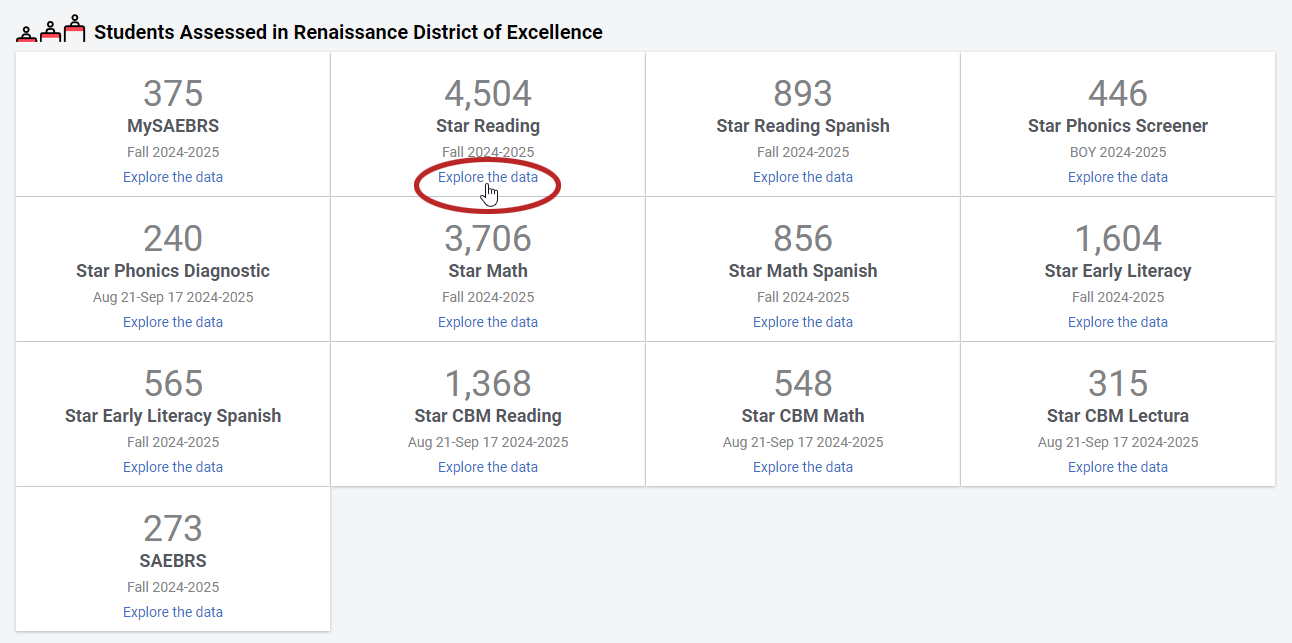Click the date range under Star CBM Math

point(803,442)
